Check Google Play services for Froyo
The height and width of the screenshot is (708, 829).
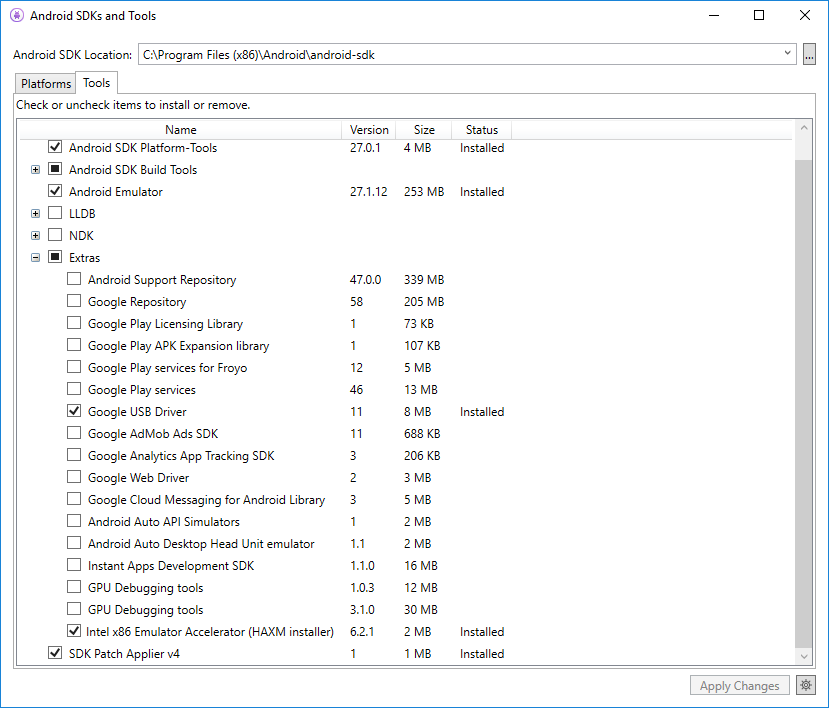(74, 366)
